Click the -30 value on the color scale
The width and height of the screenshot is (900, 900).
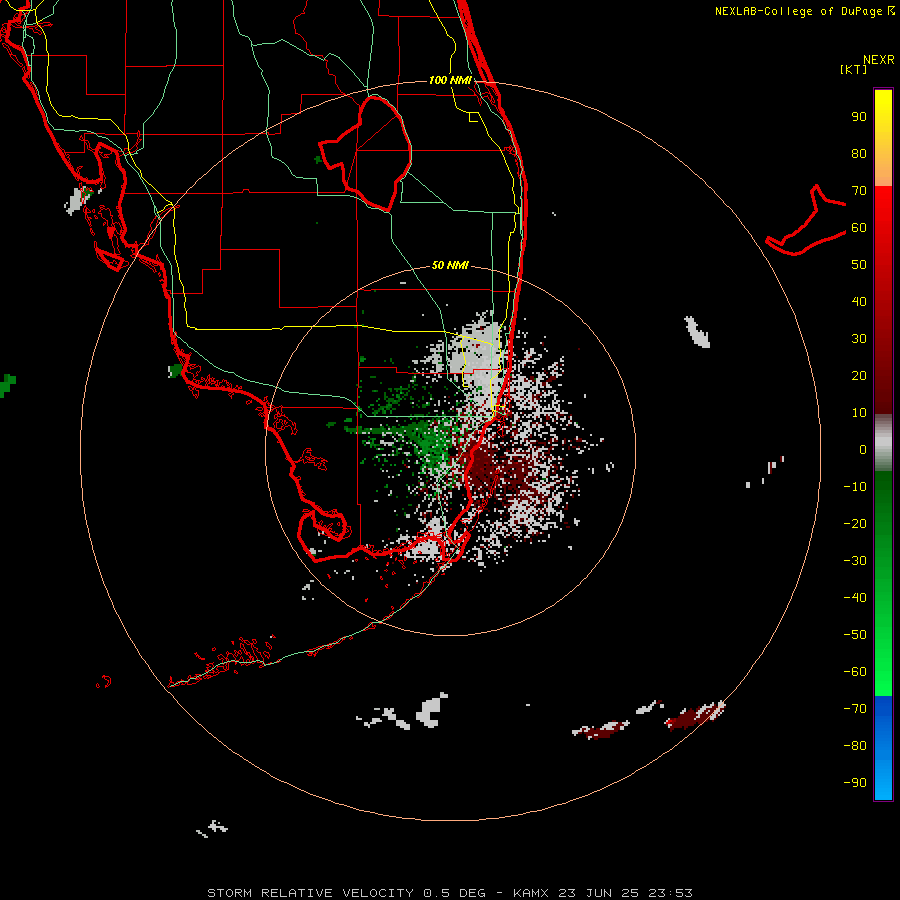pyautogui.click(x=855, y=561)
